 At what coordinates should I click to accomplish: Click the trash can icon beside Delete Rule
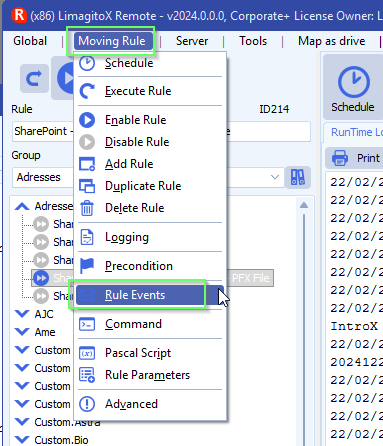87,208
